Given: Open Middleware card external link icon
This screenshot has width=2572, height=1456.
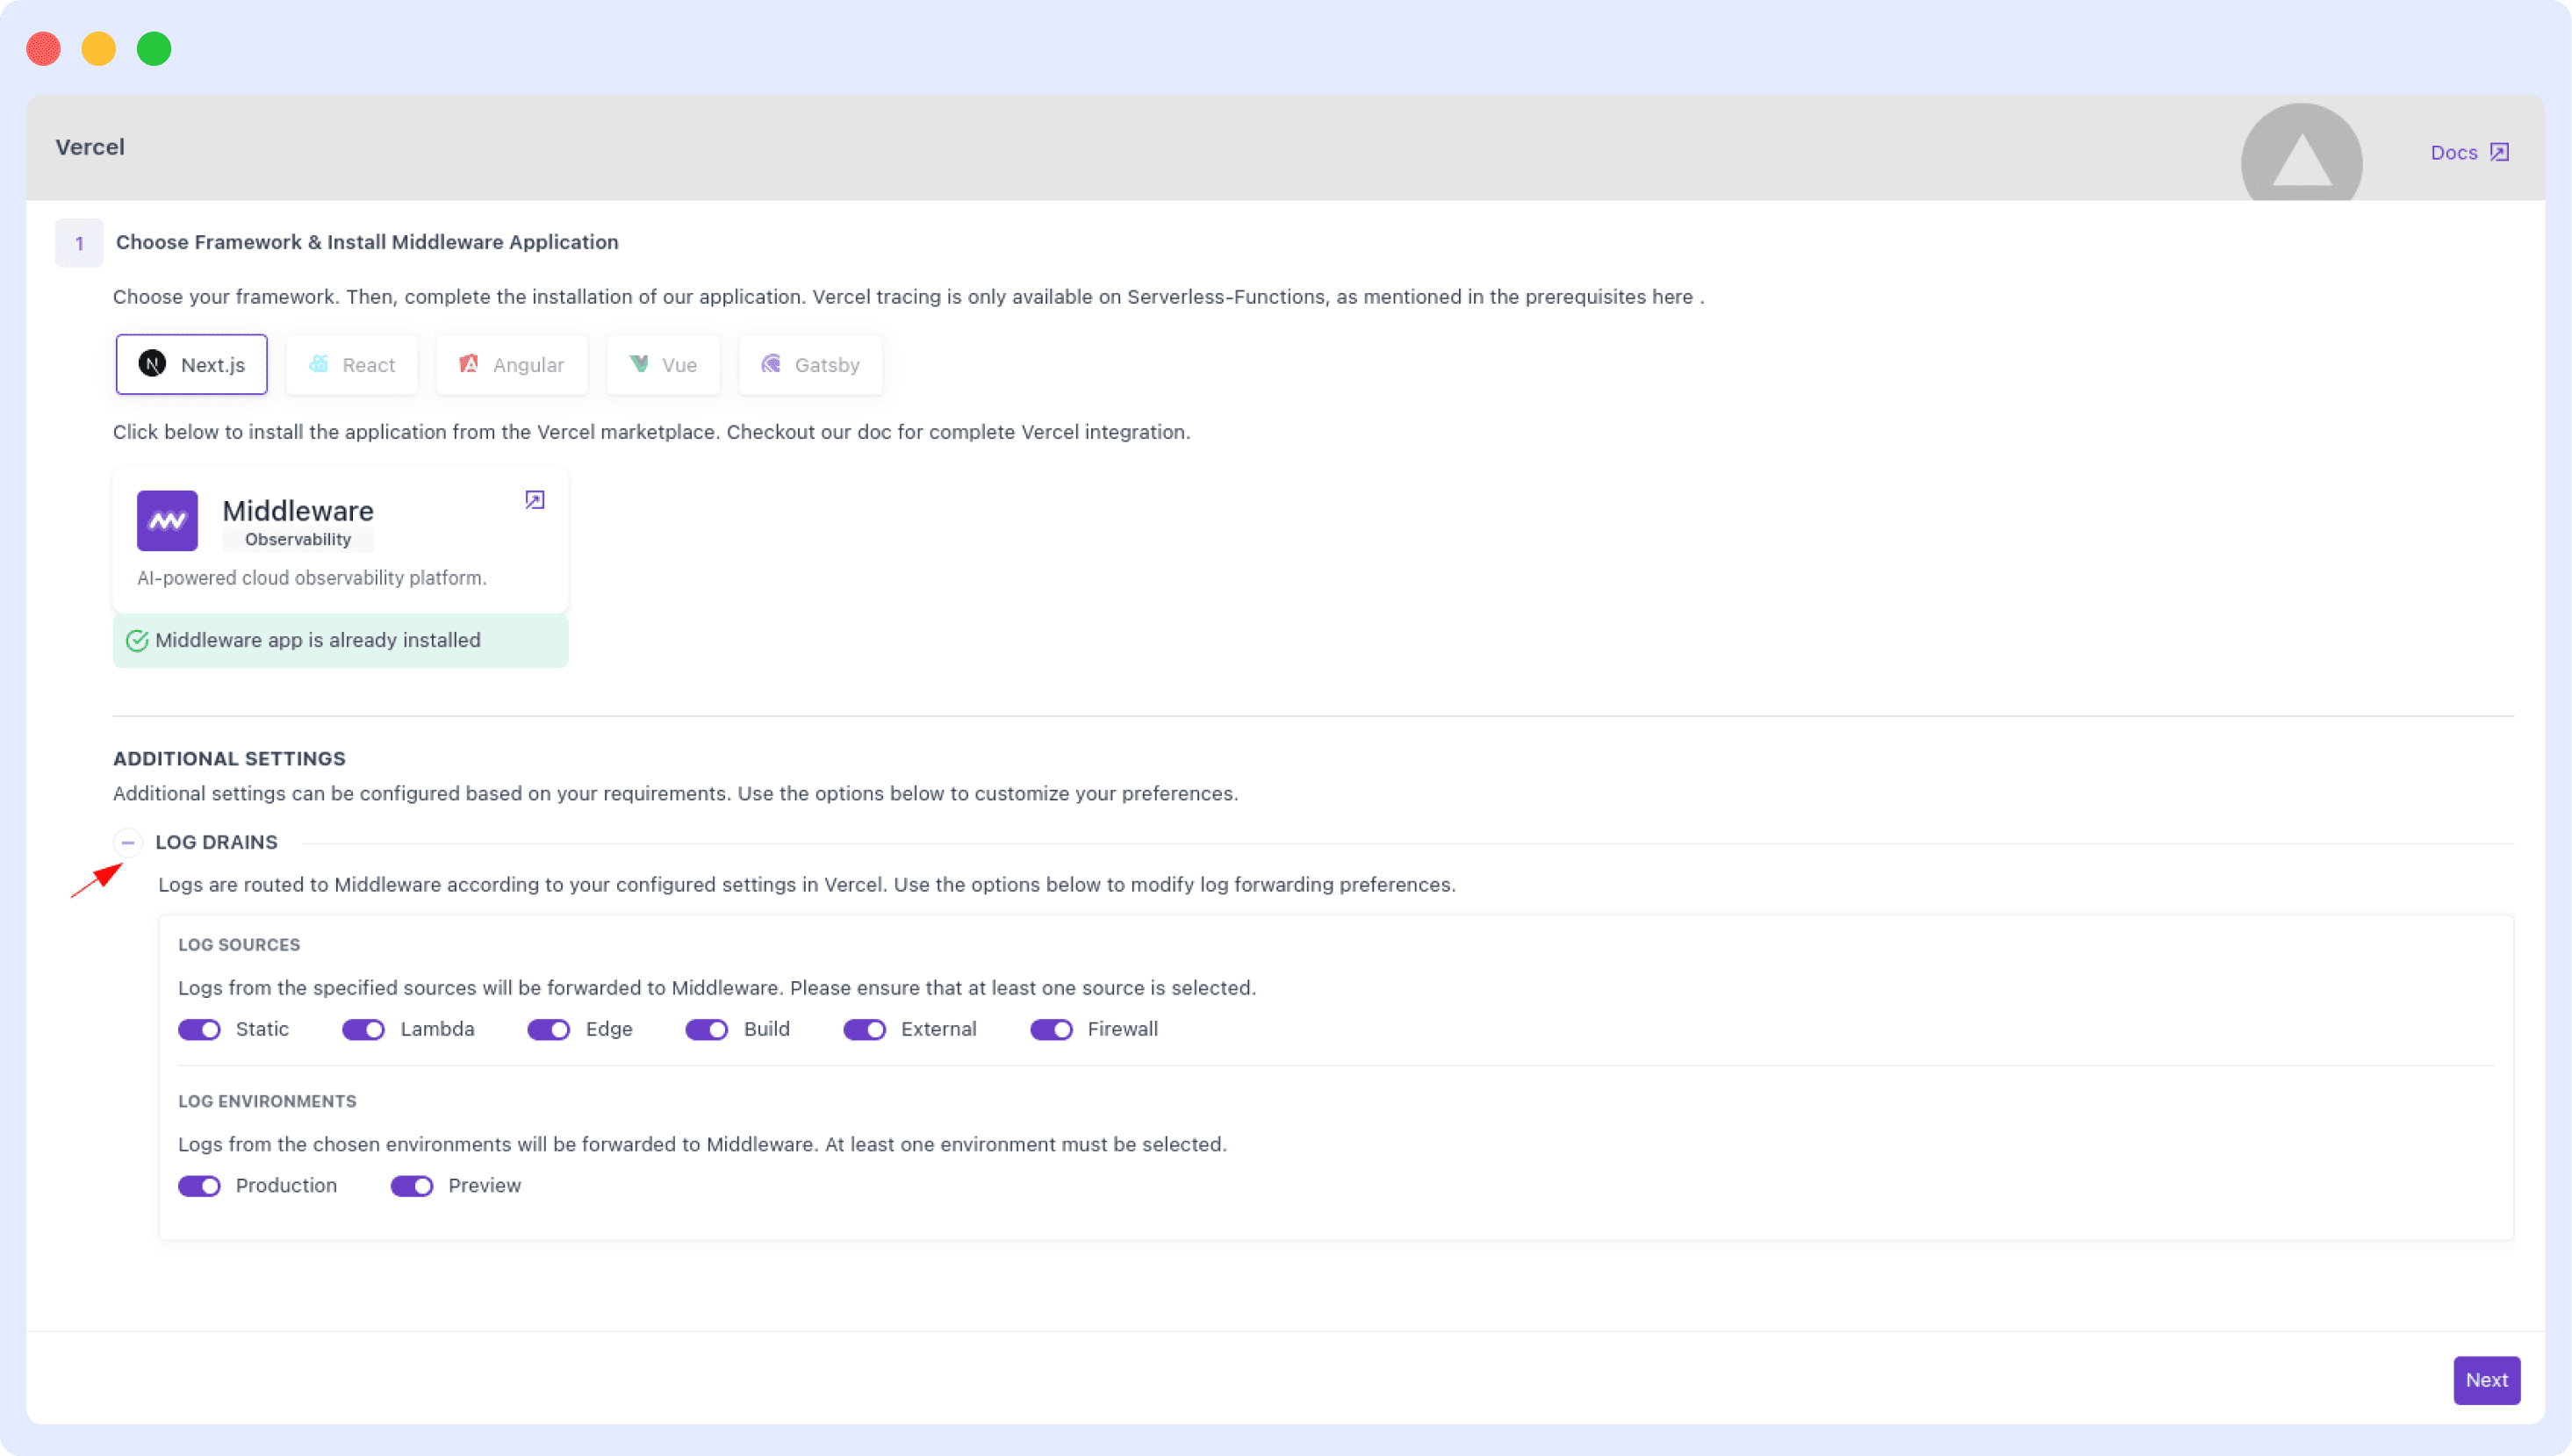Looking at the screenshot, I should [x=535, y=500].
